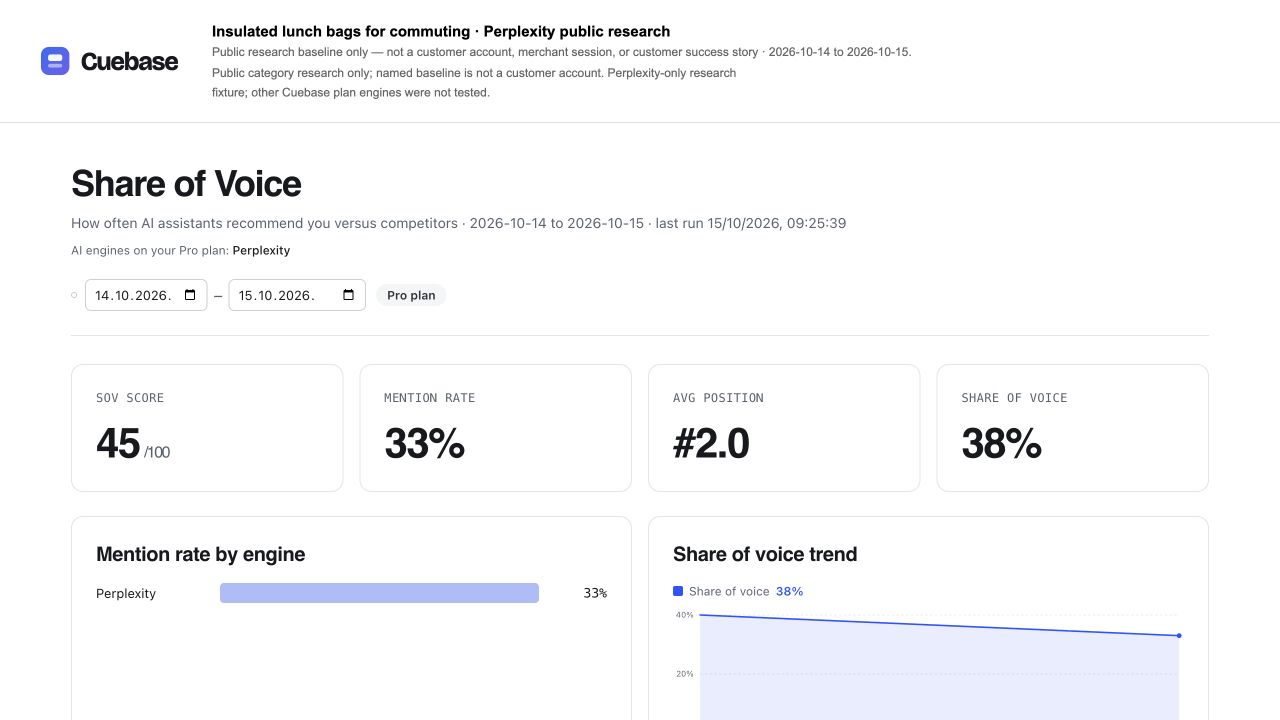
Task: Click the Cuebase logo icon
Action: click(55, 61)
